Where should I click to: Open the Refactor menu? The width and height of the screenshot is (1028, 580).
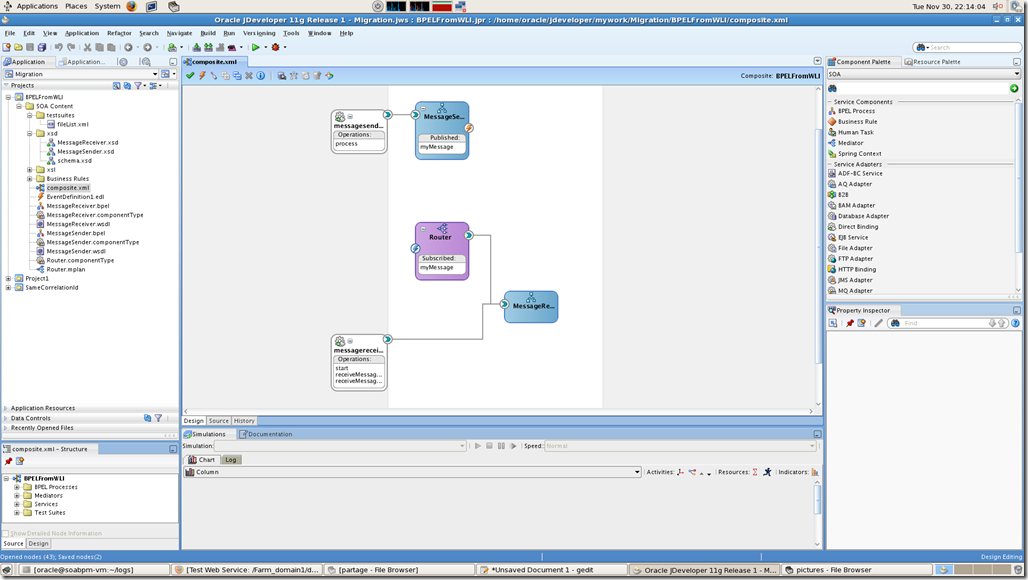click(x=119, y=33)
